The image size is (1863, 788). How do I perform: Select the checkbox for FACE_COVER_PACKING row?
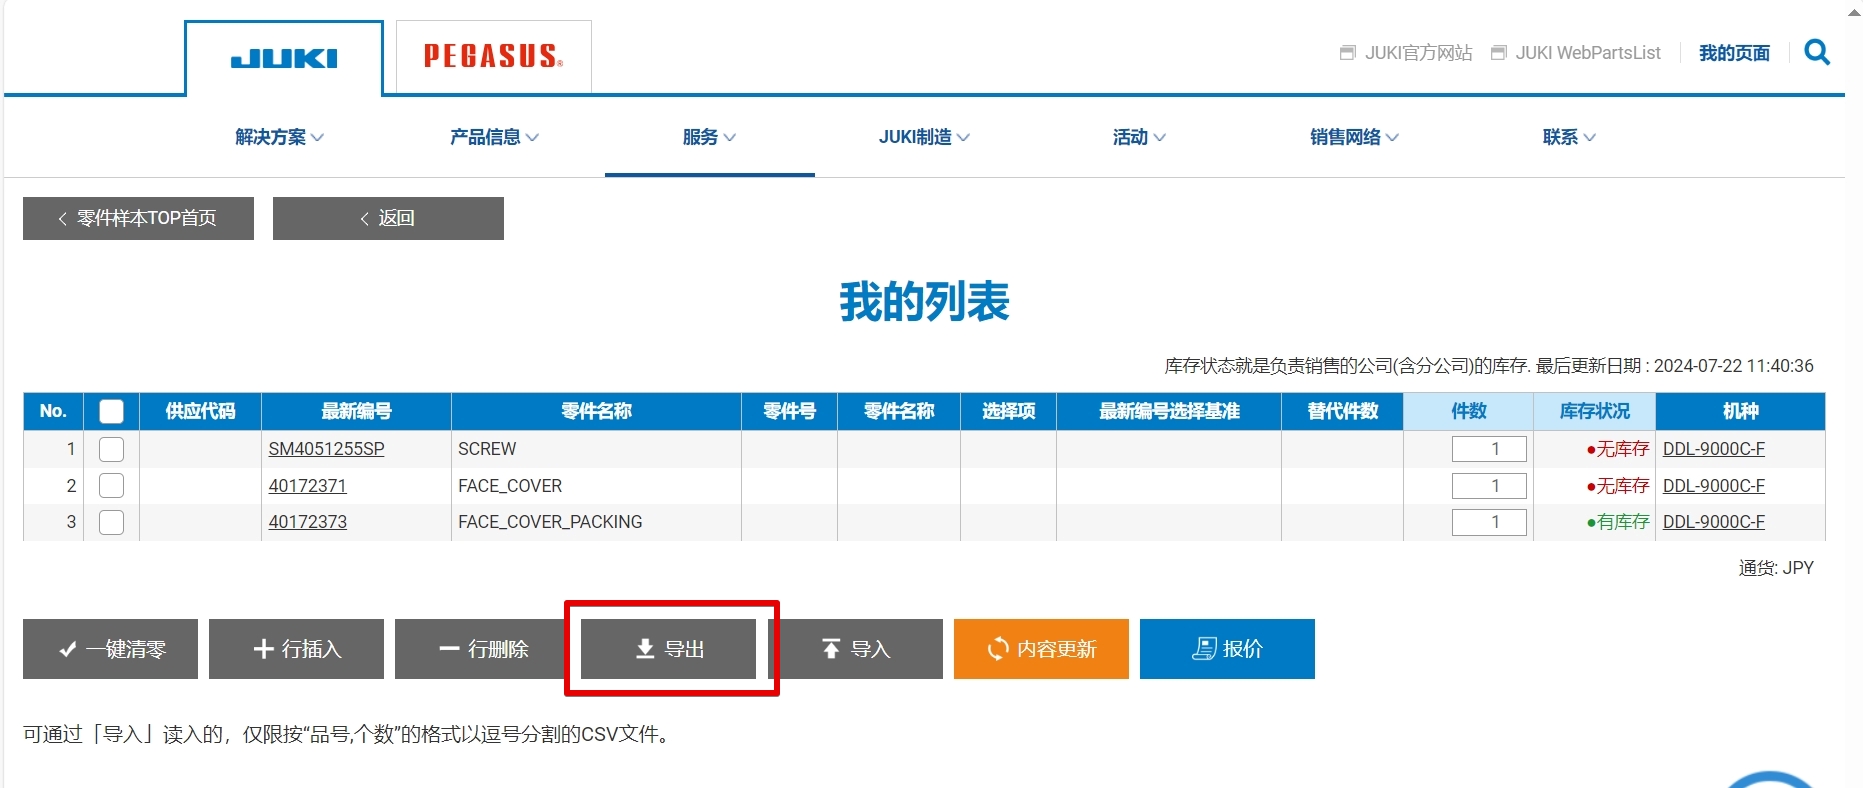[x=111, y=522]
